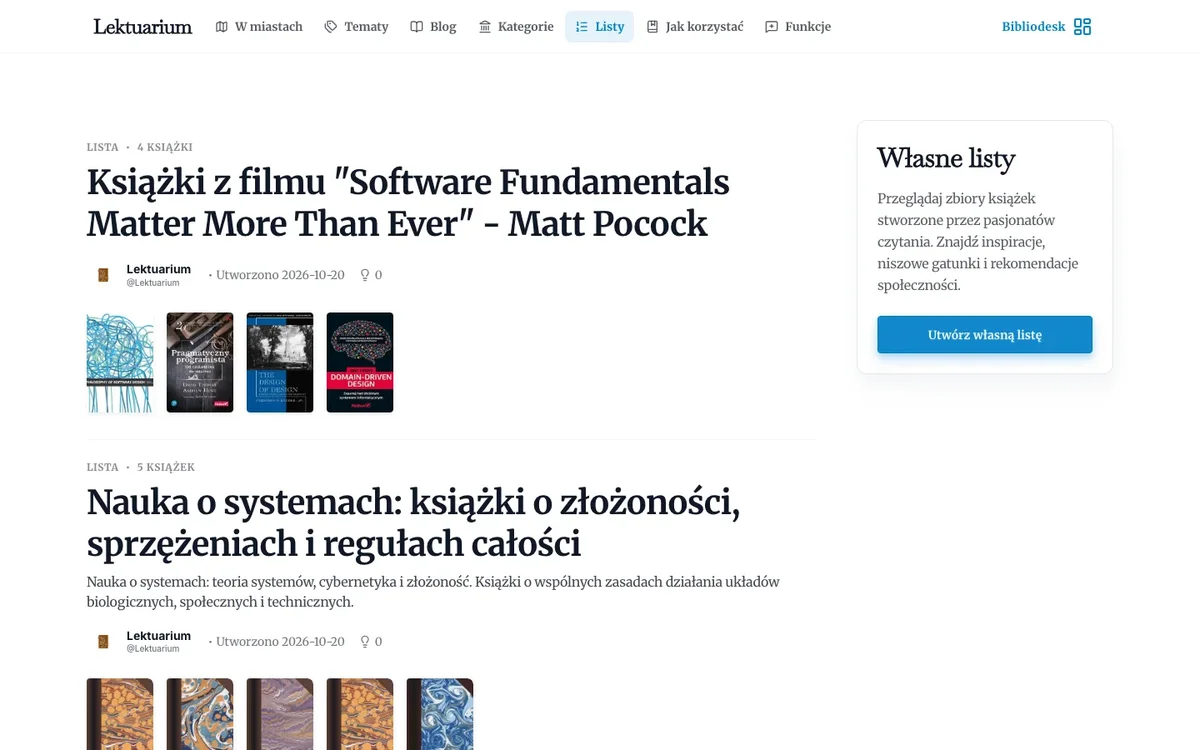Click the library icon beside Kategorie
Viewport: 1200px width, 750px height.
485,27
